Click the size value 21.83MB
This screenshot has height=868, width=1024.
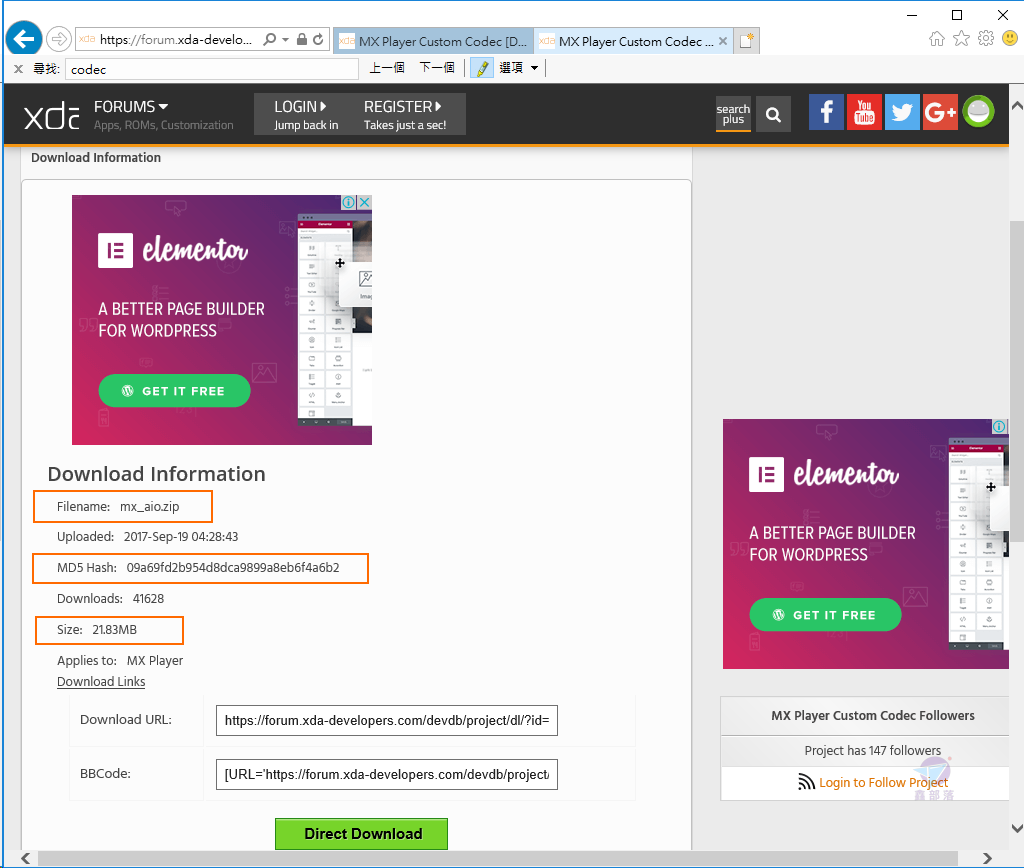114,630
